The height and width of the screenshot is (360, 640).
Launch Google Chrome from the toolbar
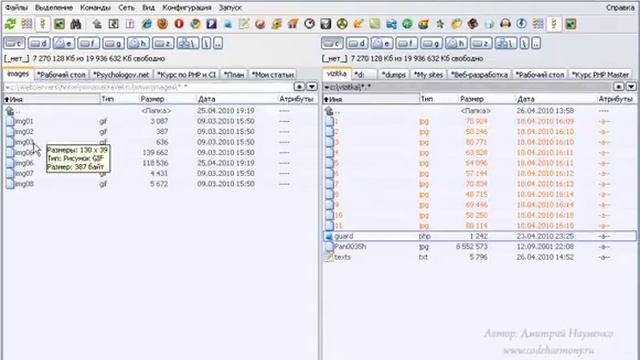pos(196,24)
